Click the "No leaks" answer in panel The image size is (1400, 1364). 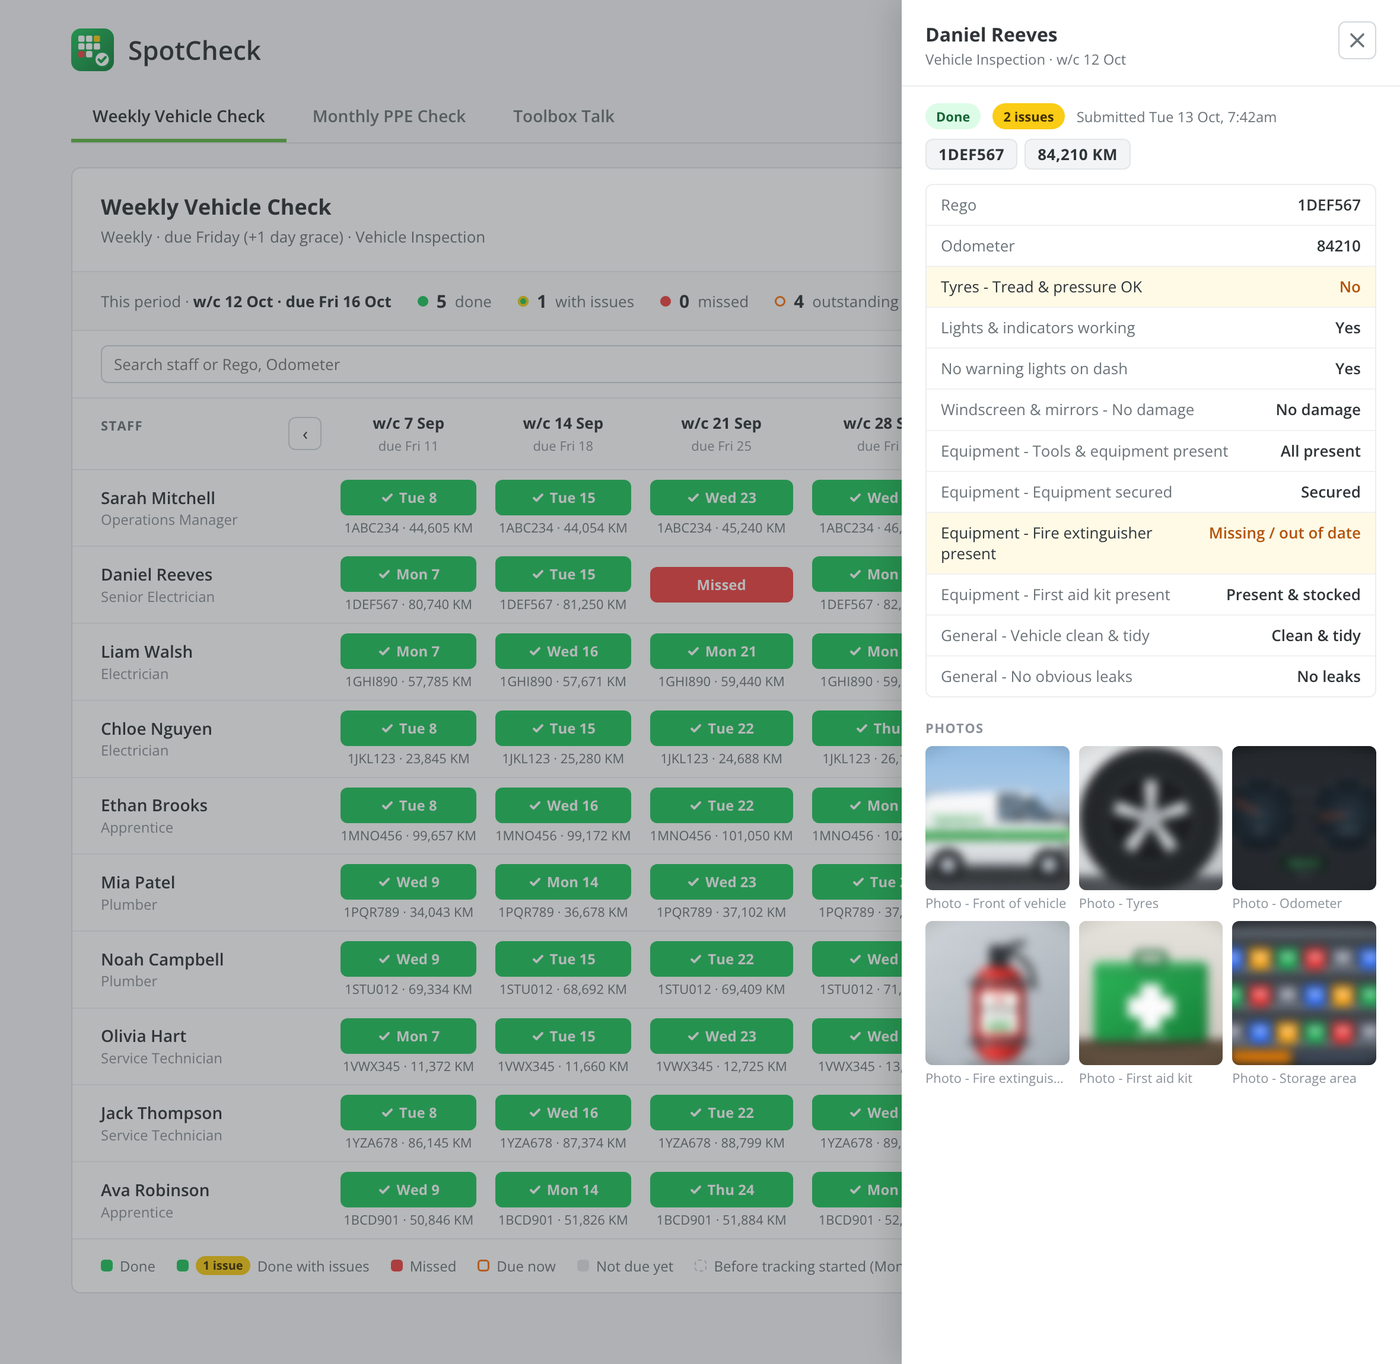point(1328,677)
